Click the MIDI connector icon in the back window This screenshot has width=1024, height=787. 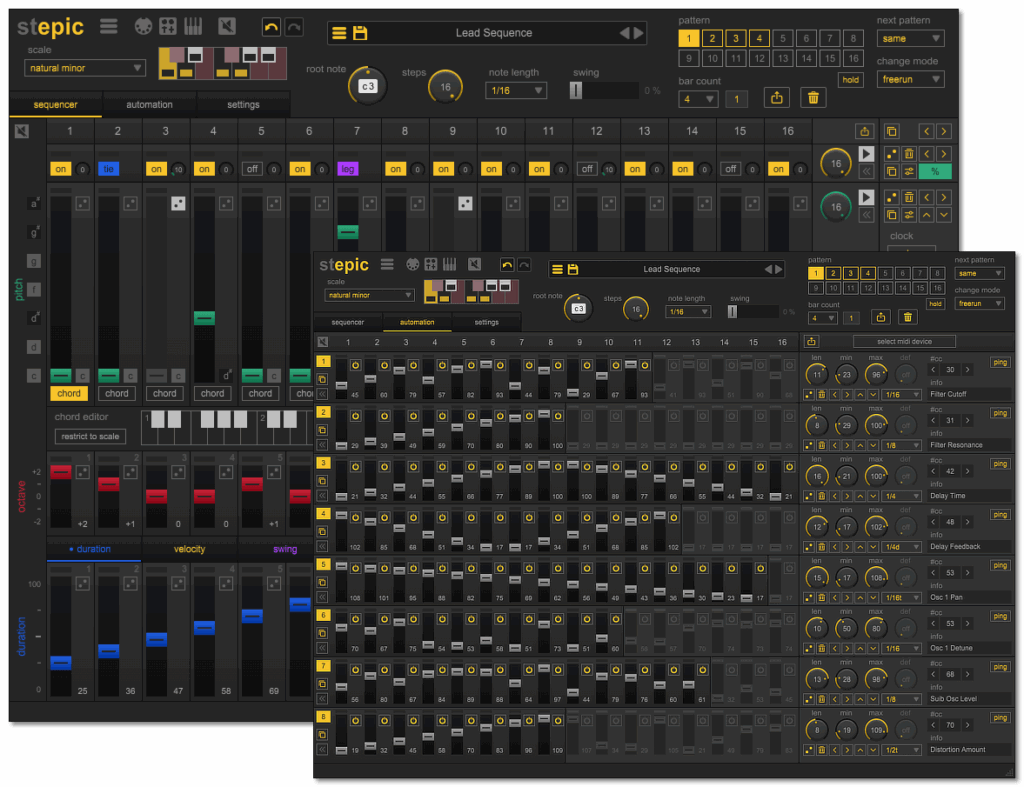[x=145, y=27]
